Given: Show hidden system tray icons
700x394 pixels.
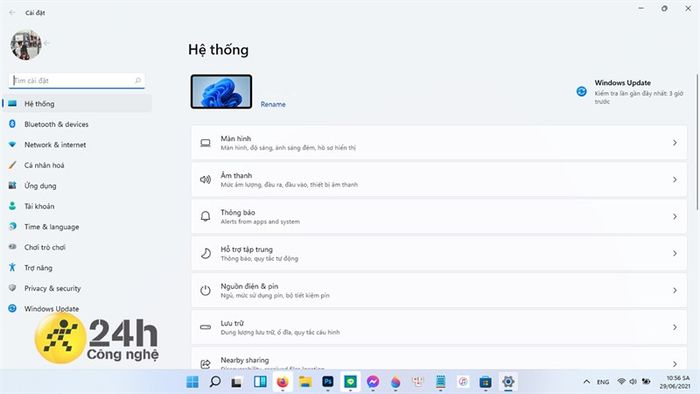Looking at the screenshot, I should [x=587, y=382].
